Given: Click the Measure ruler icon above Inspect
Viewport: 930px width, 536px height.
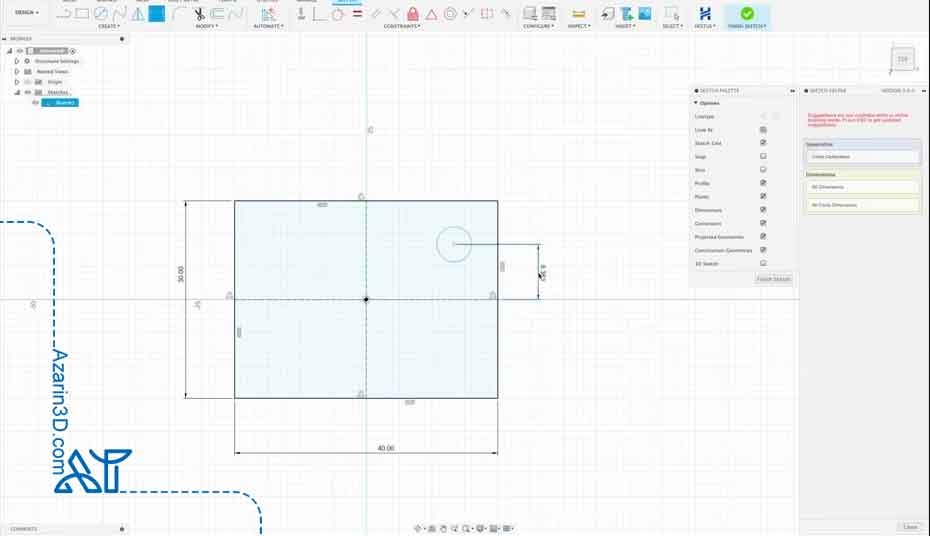Looking at the screenshot, I should point(578,14).
